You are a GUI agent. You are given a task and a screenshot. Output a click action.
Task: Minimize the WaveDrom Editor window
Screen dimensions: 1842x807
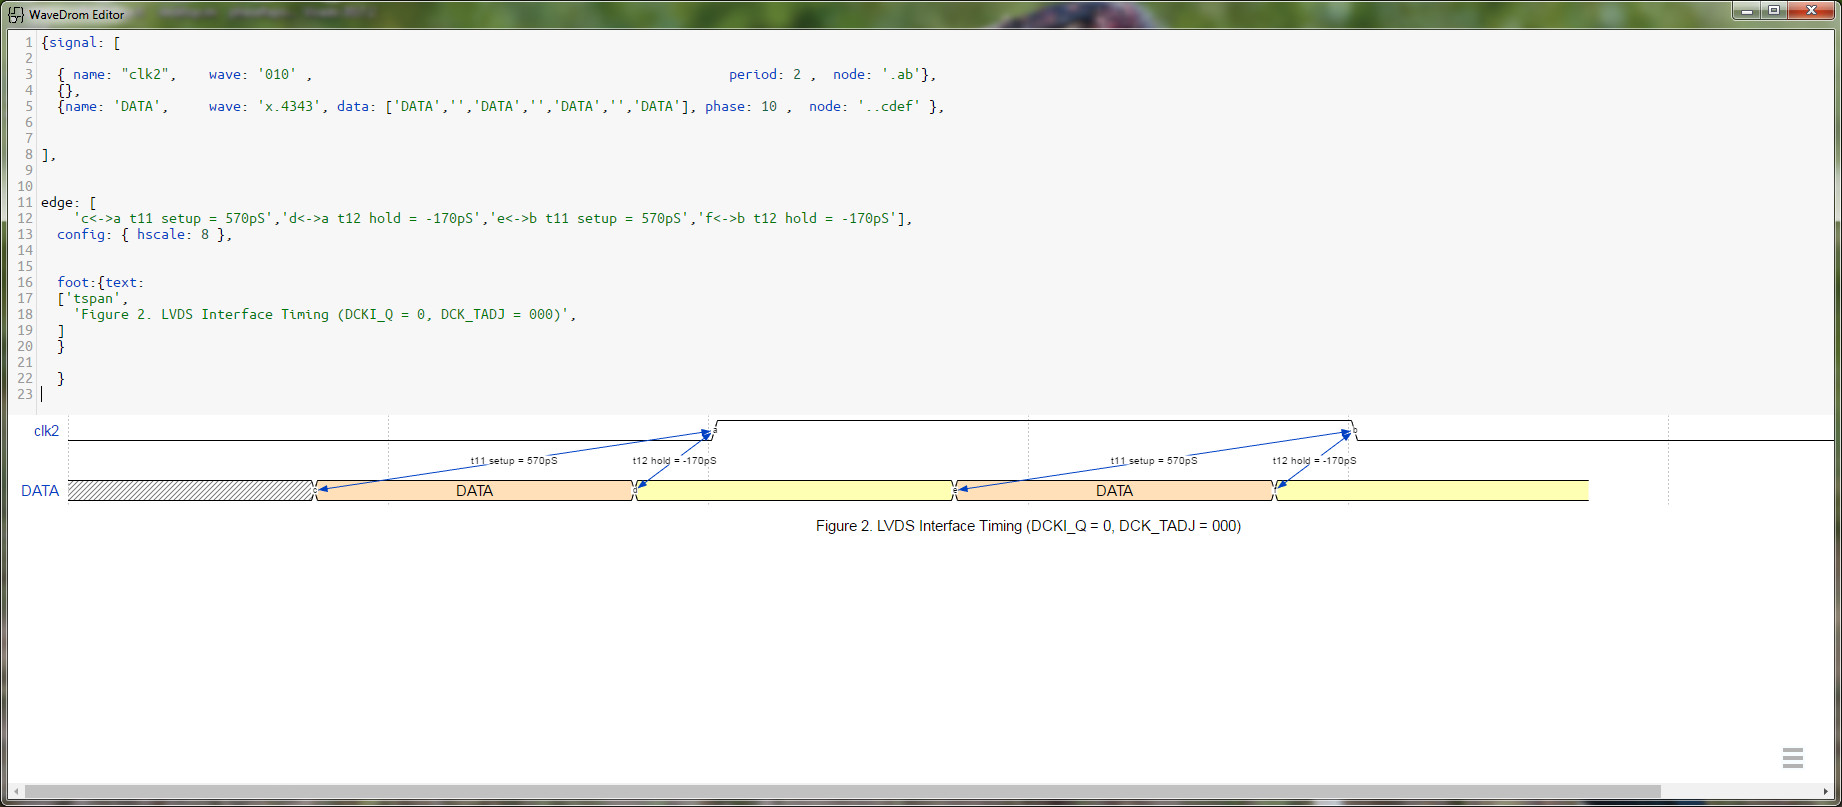pyautogui.click(x=1747, y=11)
